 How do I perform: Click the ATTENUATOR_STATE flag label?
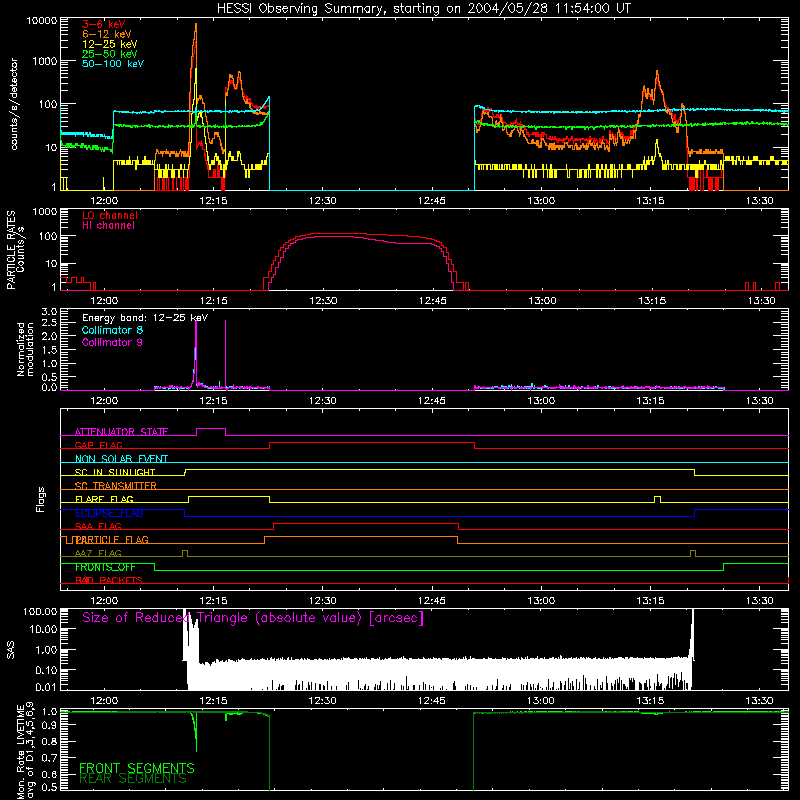coord(121,432)
